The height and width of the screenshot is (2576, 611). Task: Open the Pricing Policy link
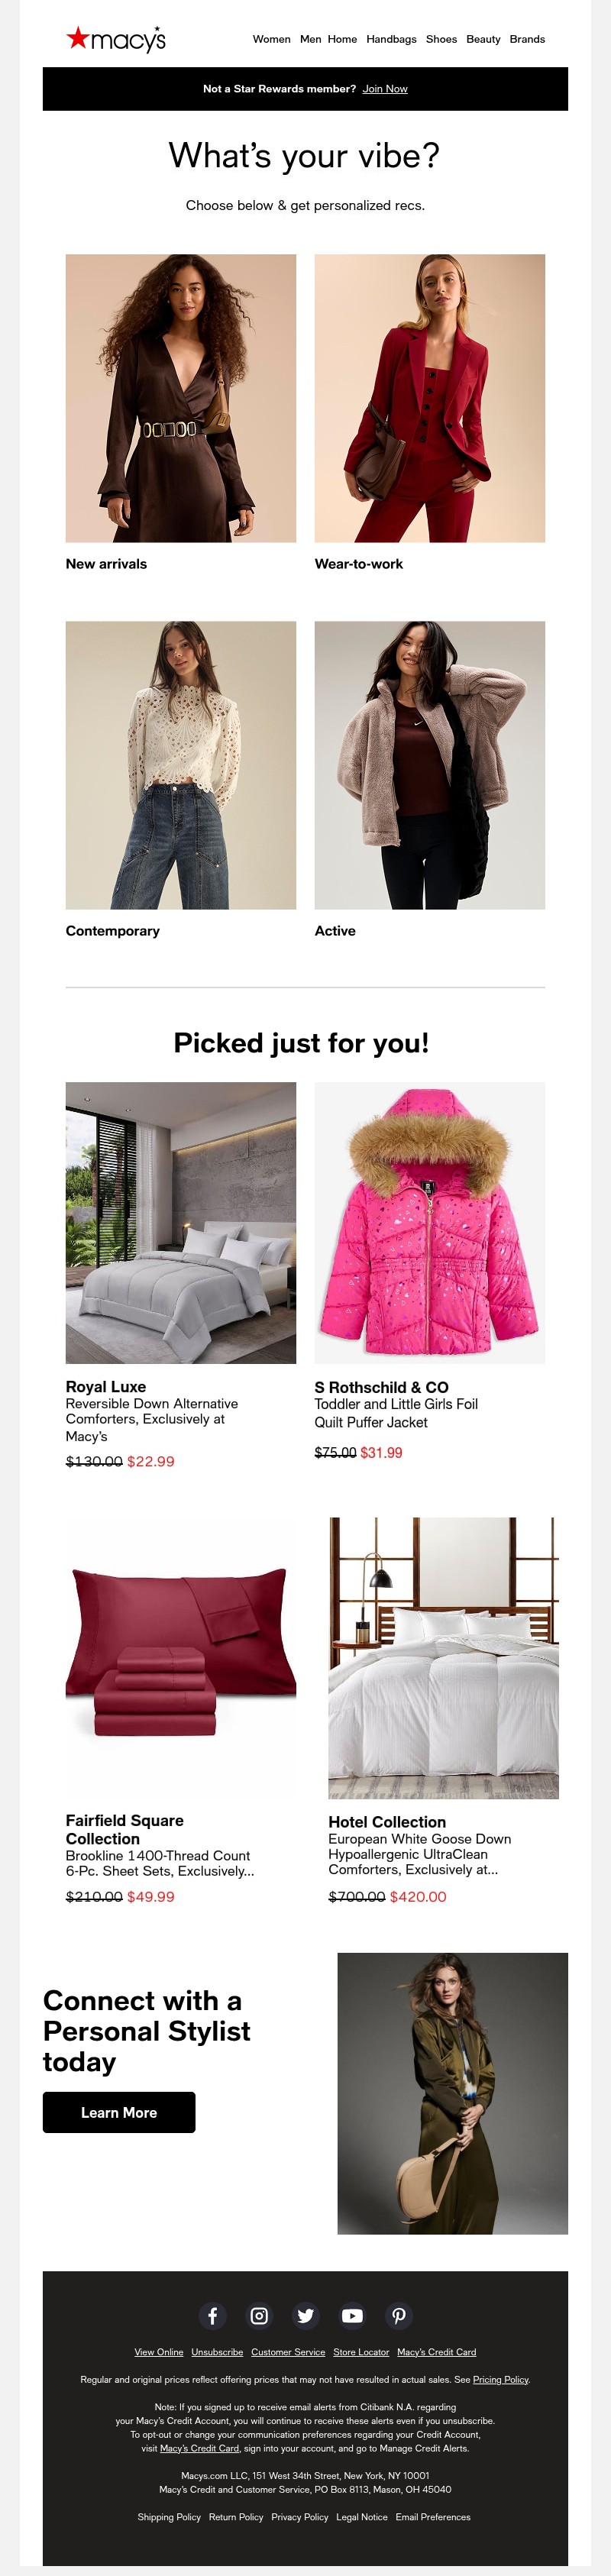[x=500, y=2379]
